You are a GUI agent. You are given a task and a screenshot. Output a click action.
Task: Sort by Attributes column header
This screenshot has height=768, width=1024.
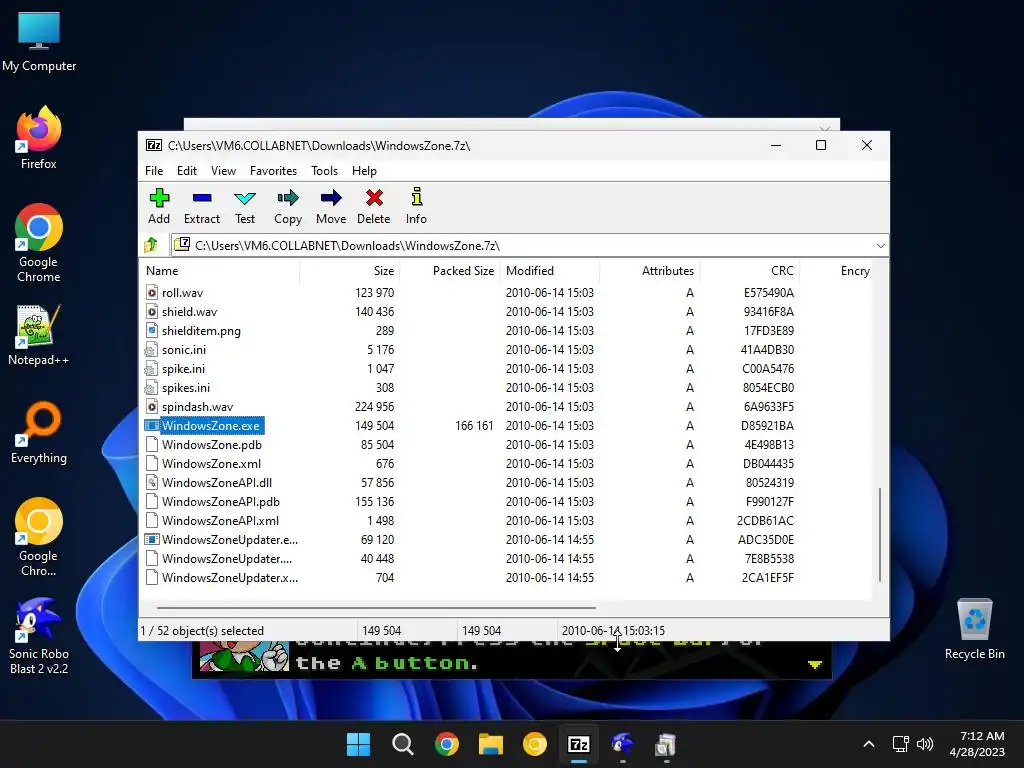pos(649,270)
